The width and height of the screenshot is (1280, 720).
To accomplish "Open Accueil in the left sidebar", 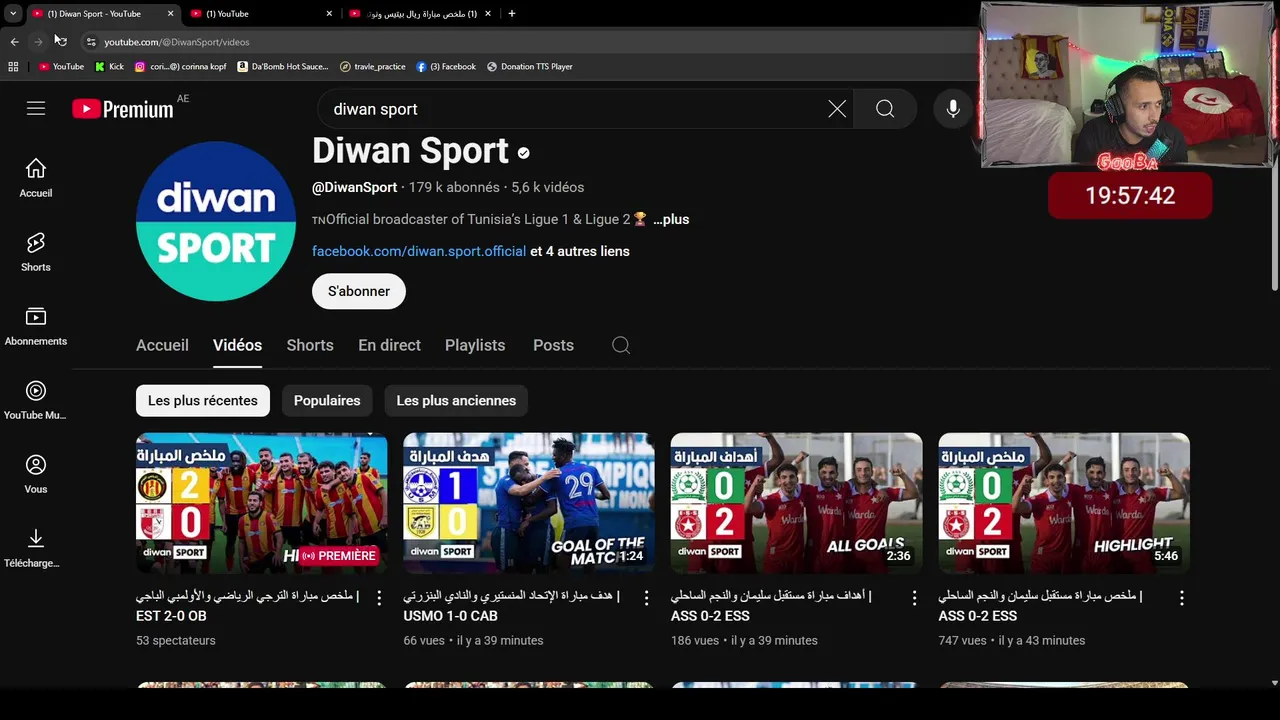I will [36, 178].
